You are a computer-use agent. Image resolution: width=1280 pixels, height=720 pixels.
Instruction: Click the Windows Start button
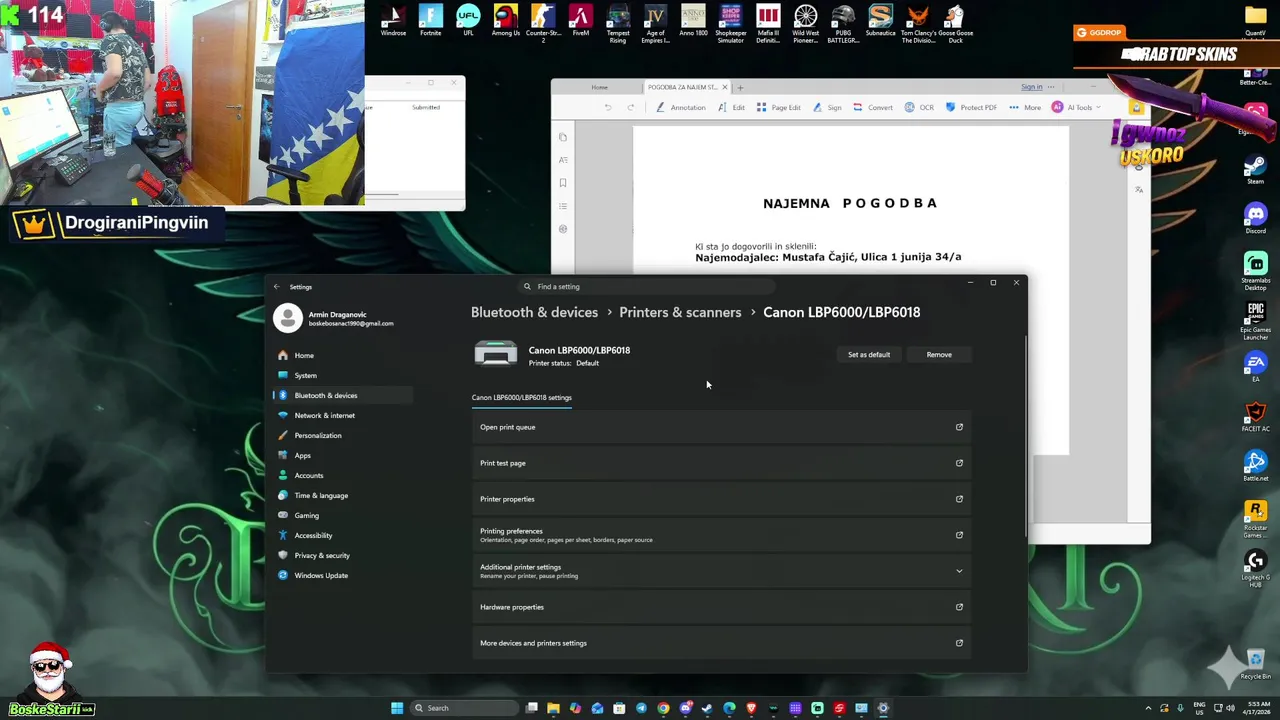(397, 708)
